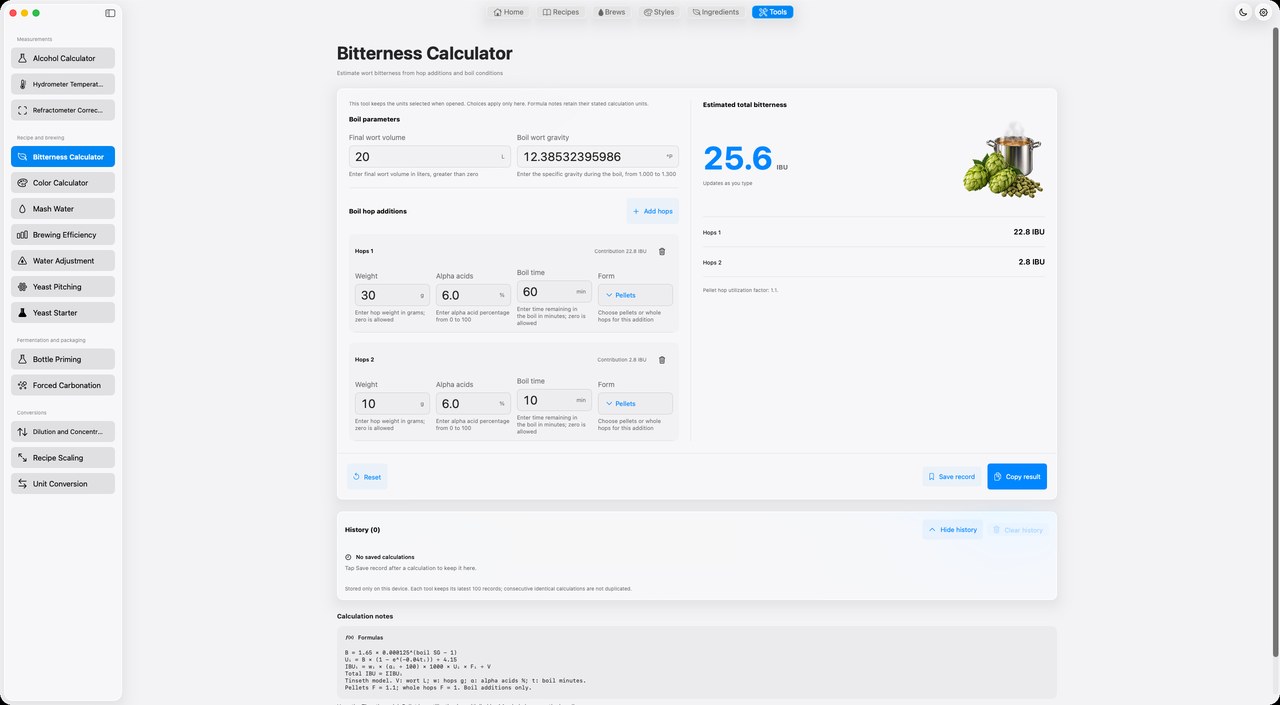Screen dimensions: 1280x705
Task: Click the Final wort volume field
Action: (430, 157)
